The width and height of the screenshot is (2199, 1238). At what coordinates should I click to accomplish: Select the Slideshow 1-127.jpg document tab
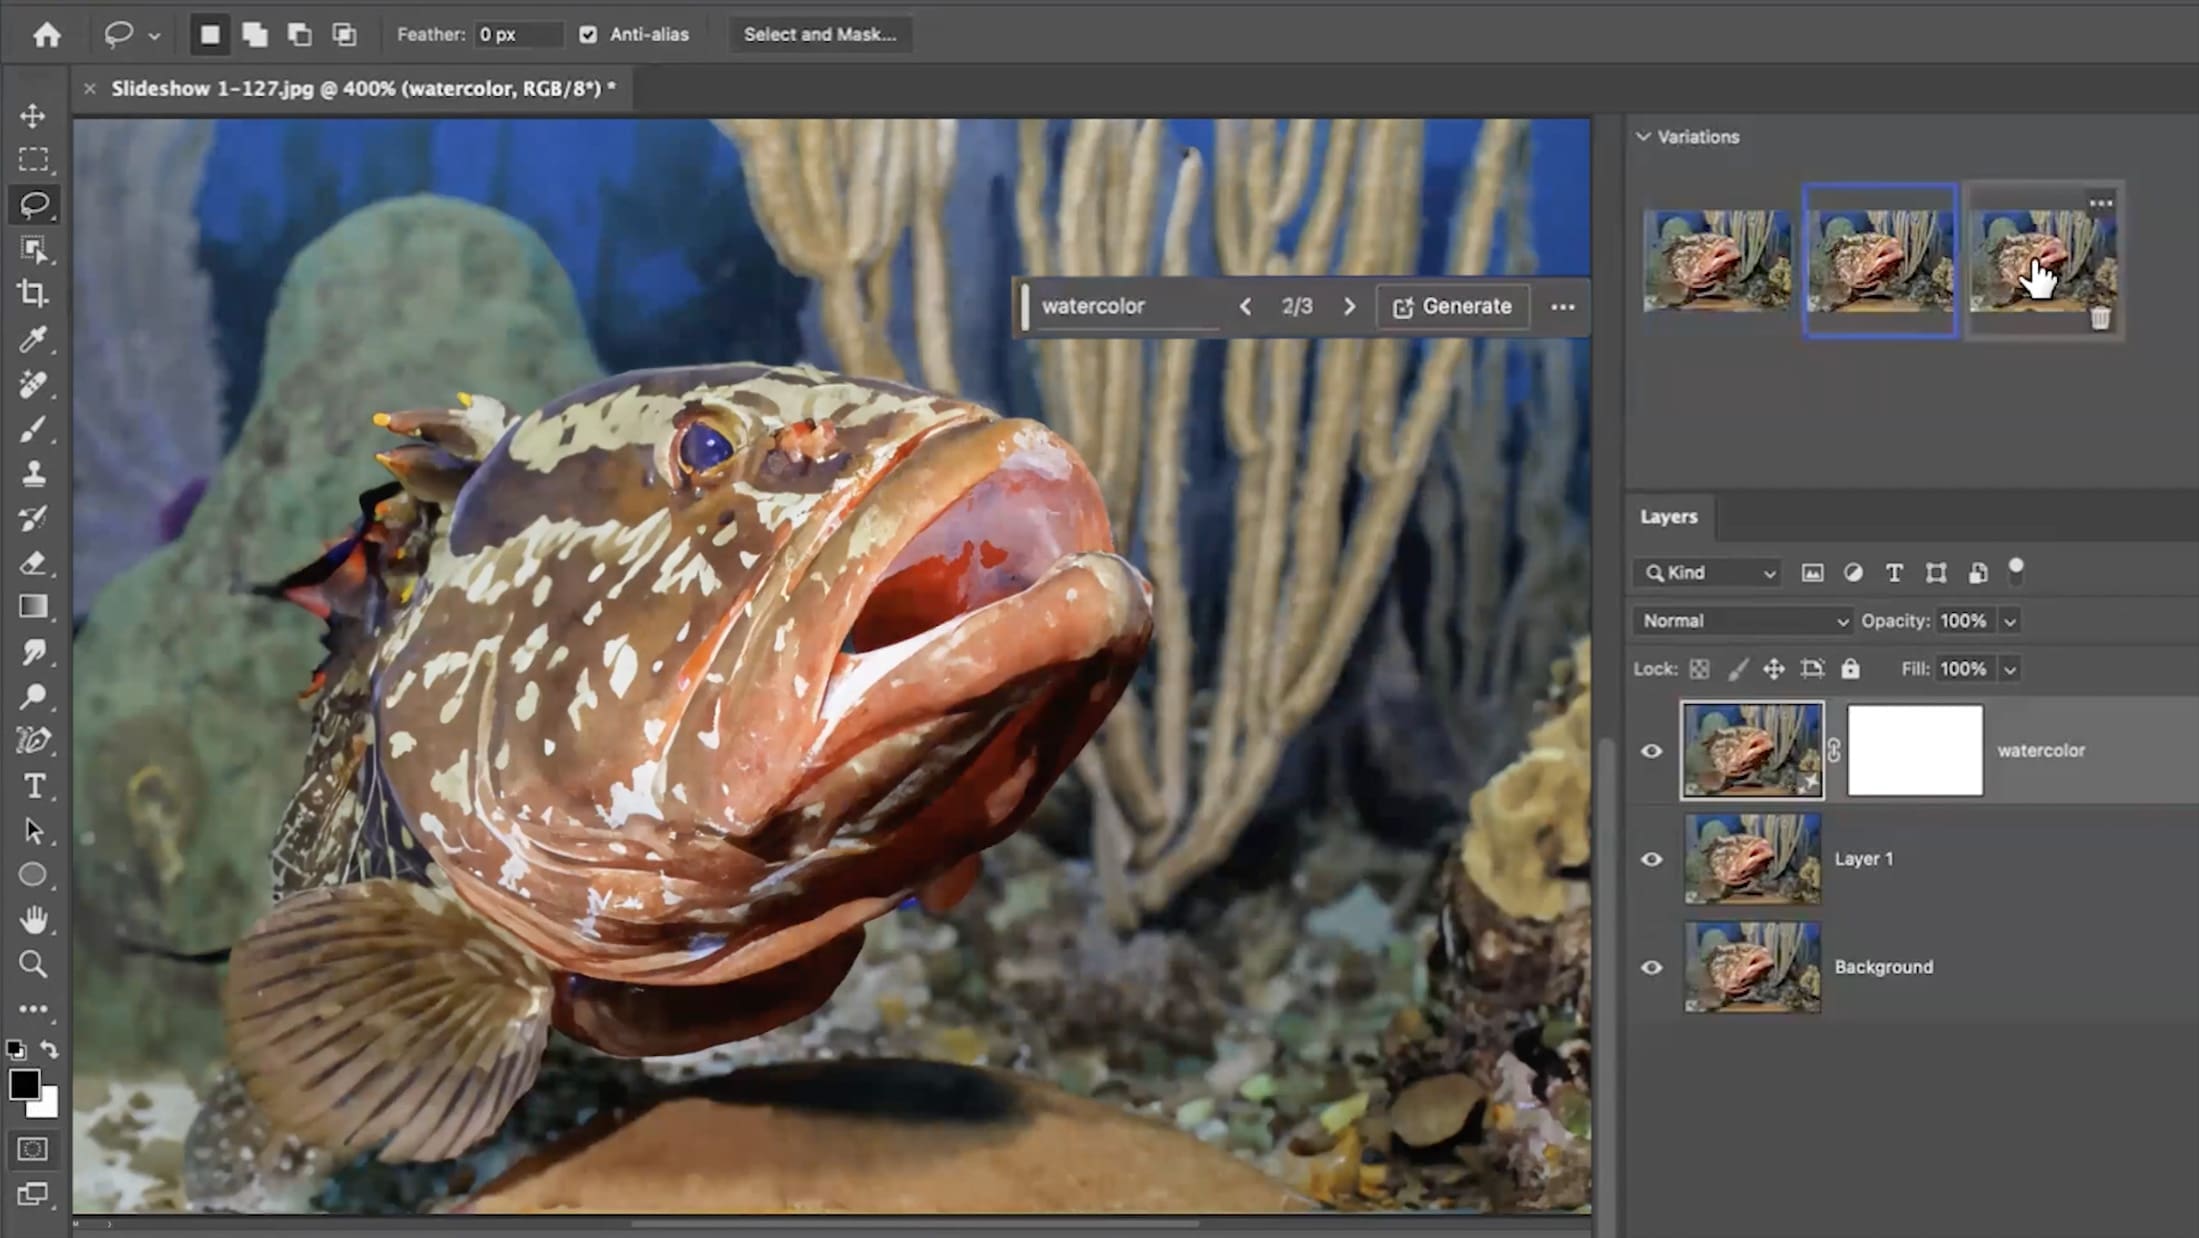[x=363, y=89]
